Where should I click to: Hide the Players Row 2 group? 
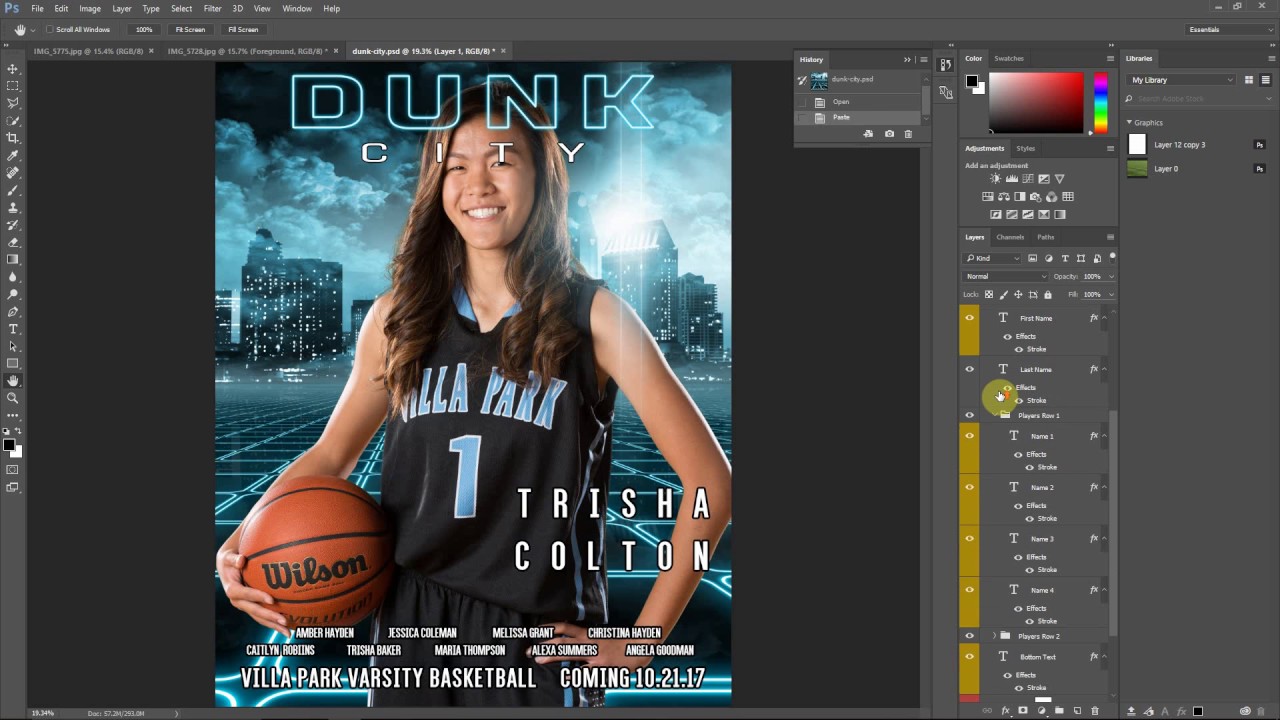[x=969, y=636]
